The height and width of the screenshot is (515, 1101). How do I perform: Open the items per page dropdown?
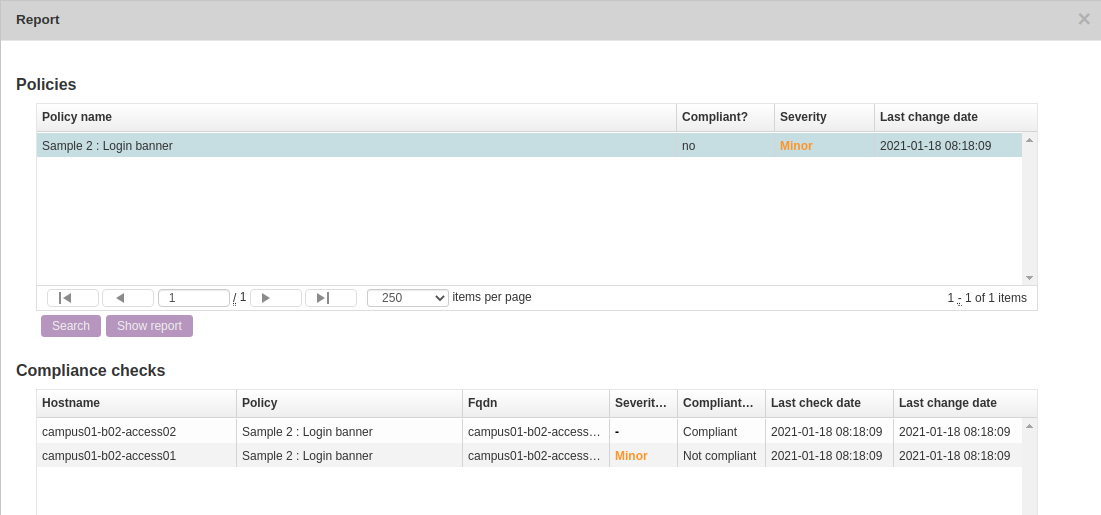(407, 298)
